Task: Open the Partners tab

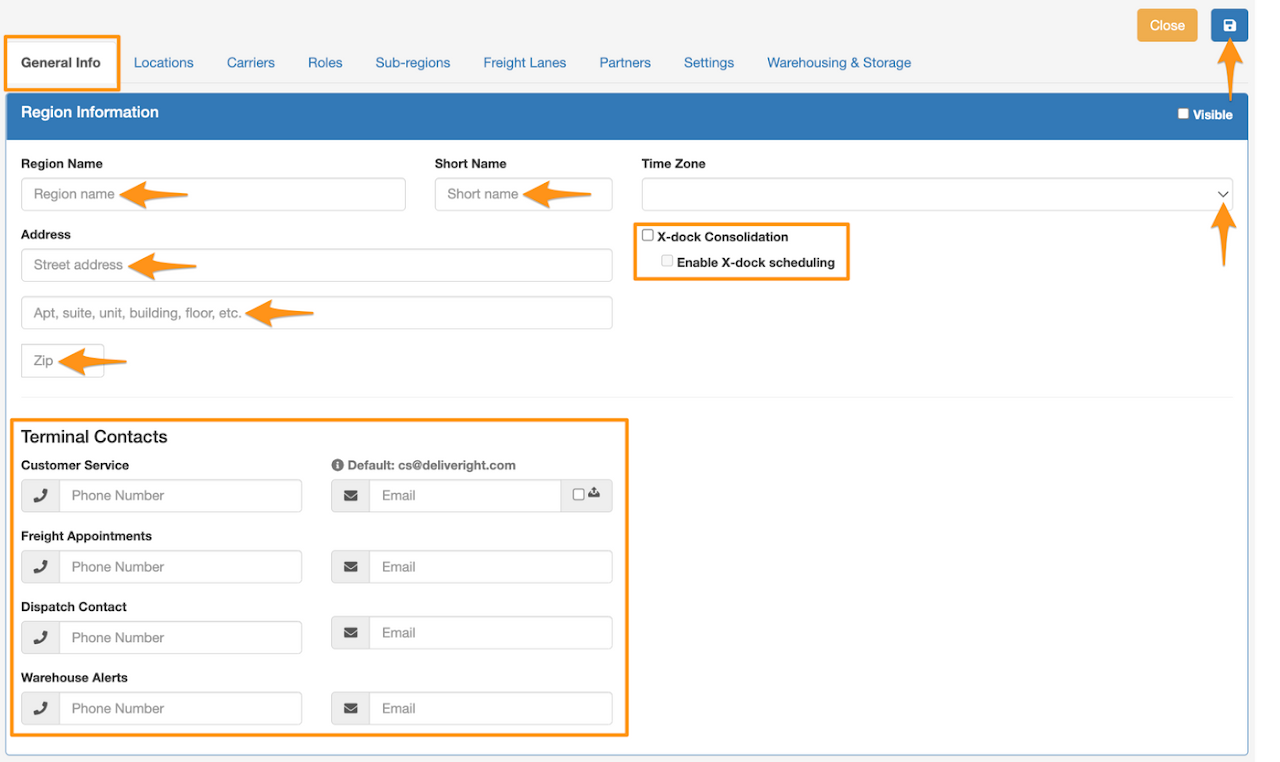Action: point(625,62)
